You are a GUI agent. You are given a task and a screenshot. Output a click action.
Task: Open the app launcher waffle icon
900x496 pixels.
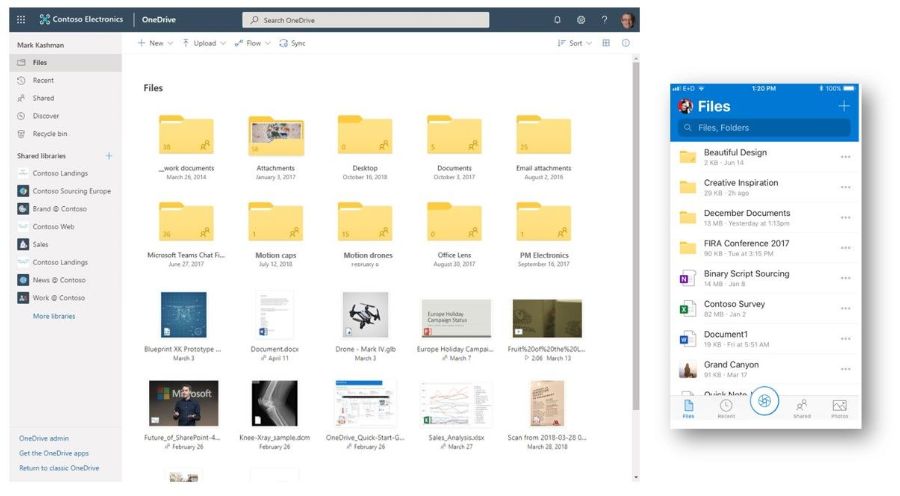tap(21, 20)
